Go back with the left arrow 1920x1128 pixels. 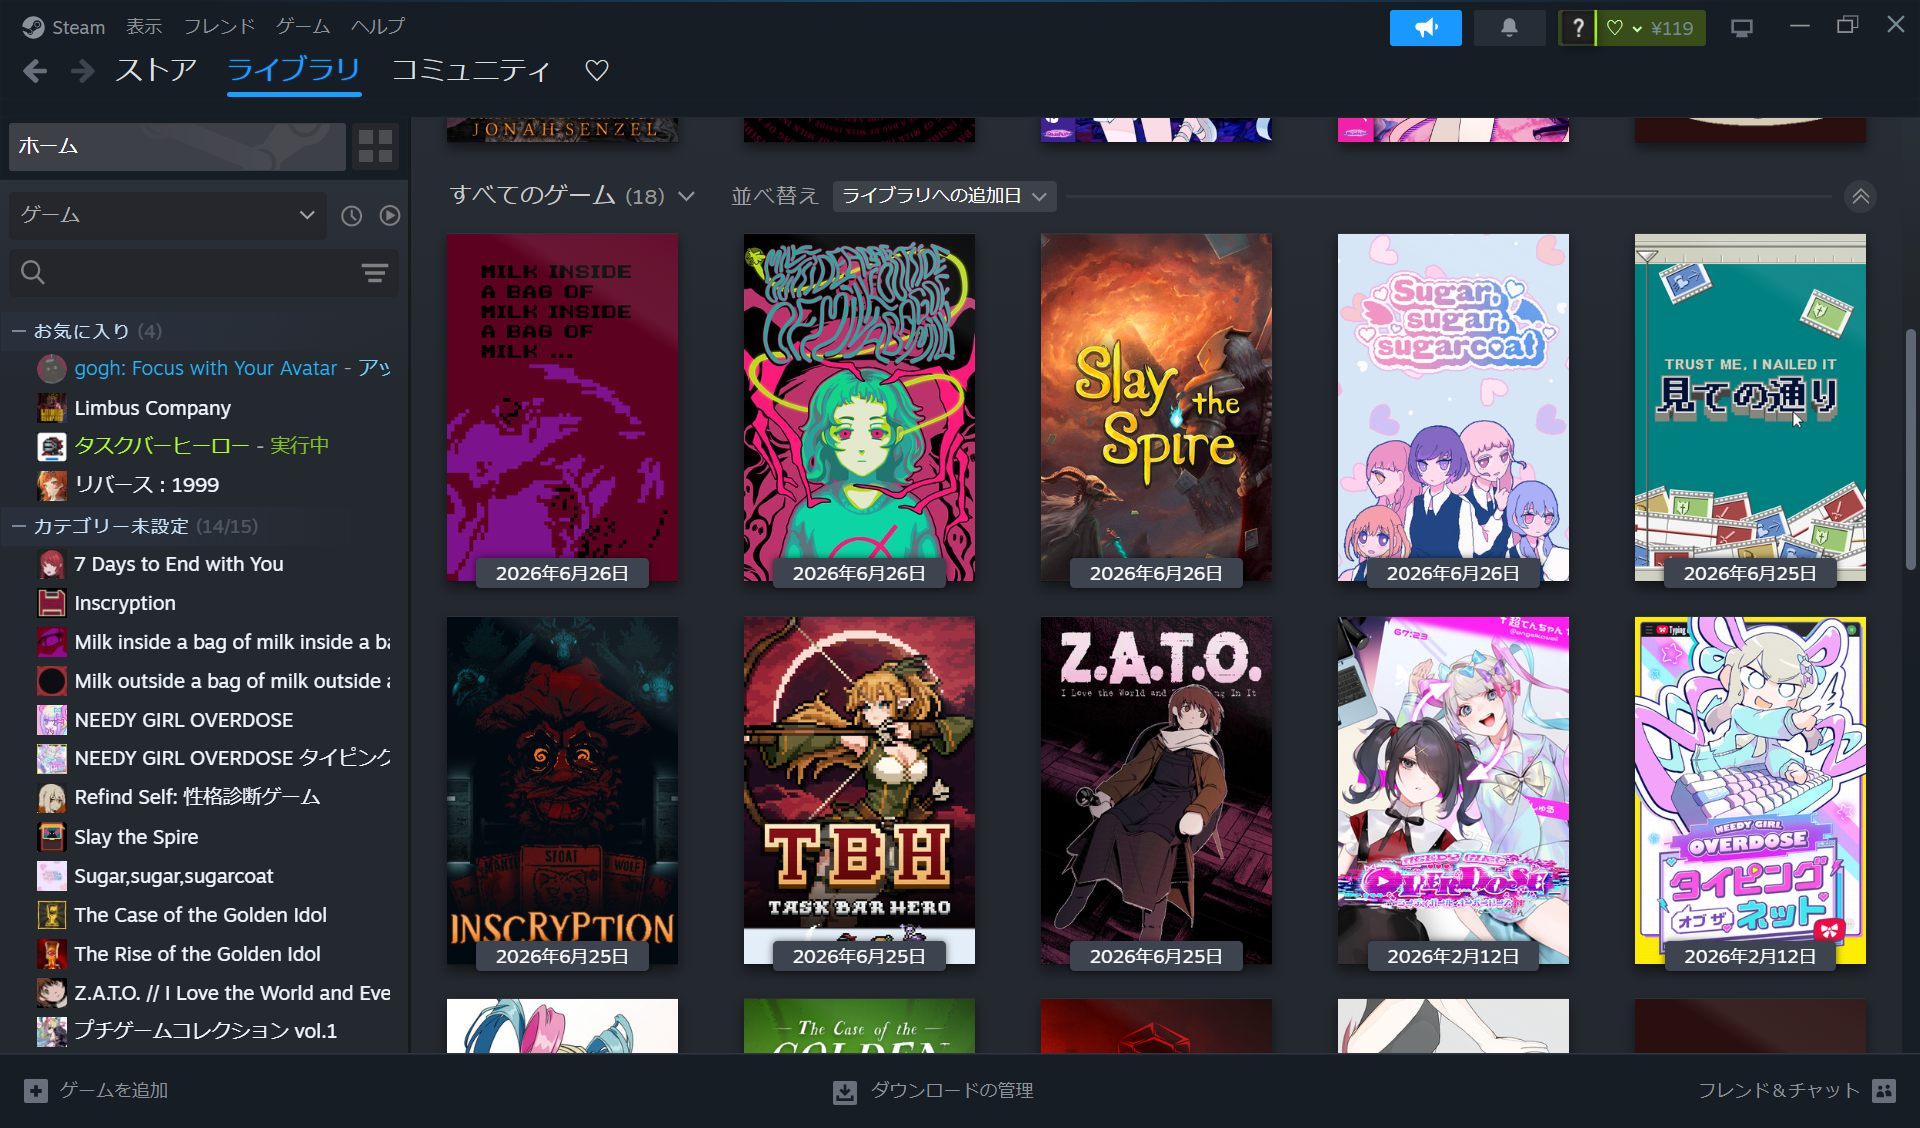(35, 71)
